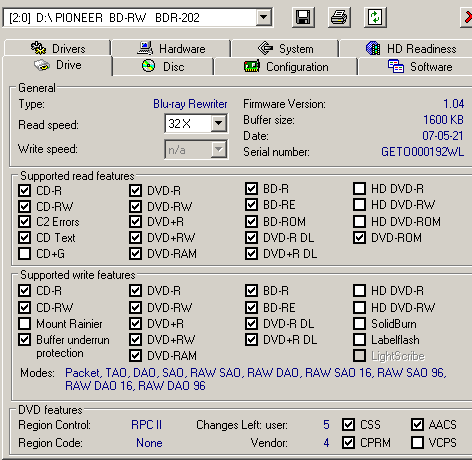Switch to the Drivers tab
This screenshot has width=472, height=460.
click(x=57, y=49)
